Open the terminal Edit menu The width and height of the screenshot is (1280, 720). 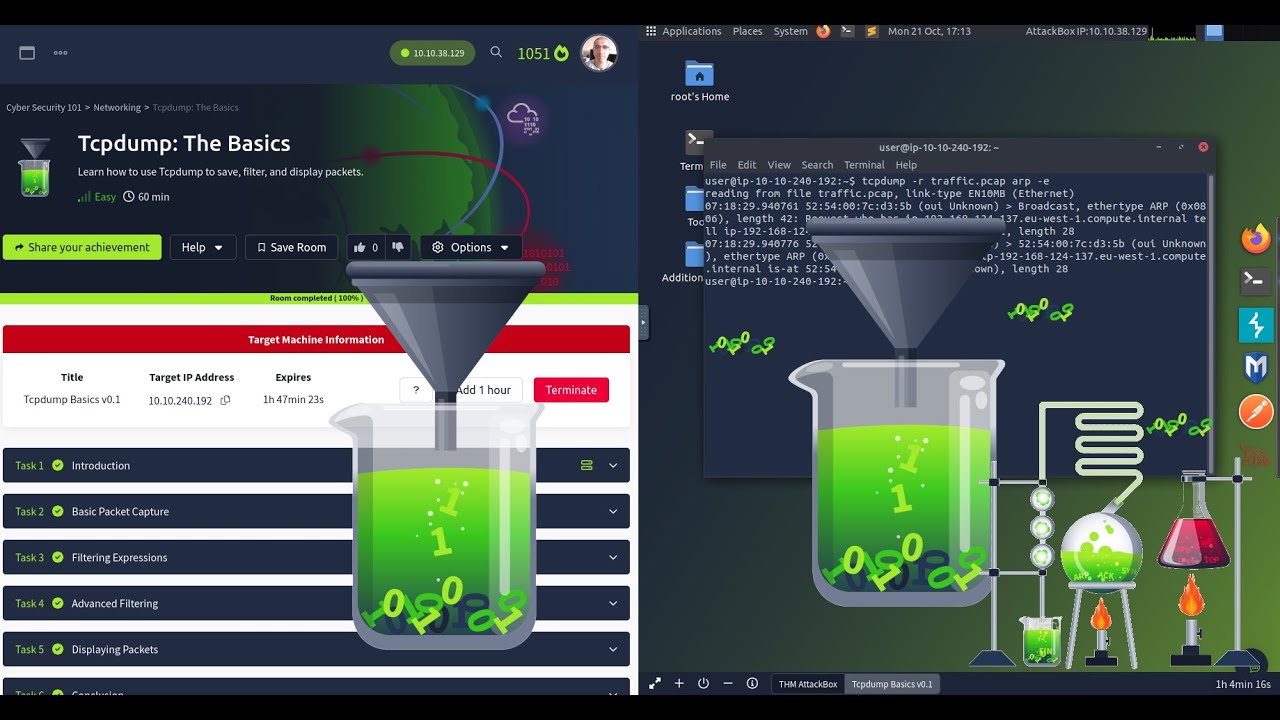[x=747, y=165]
